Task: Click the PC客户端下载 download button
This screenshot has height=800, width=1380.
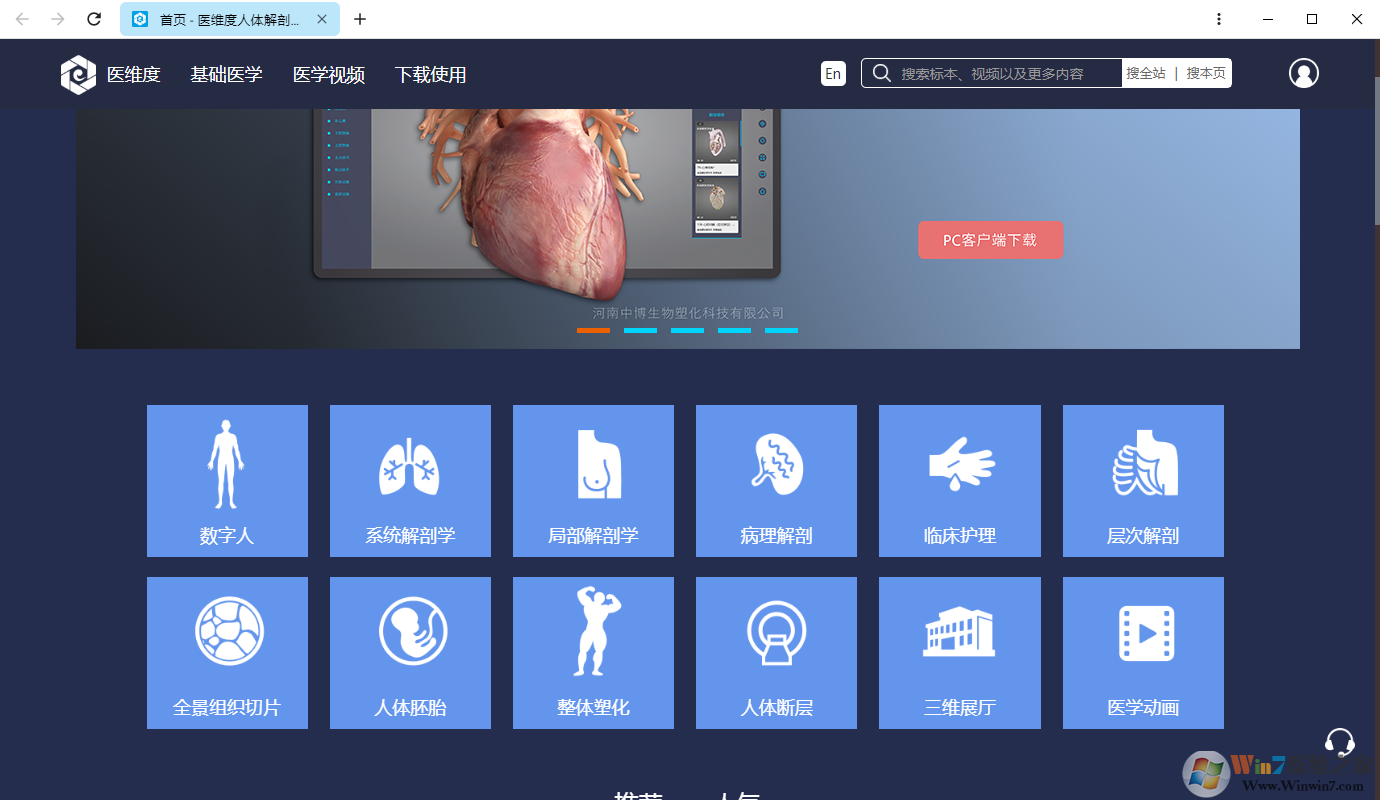Action: [991, 240]
